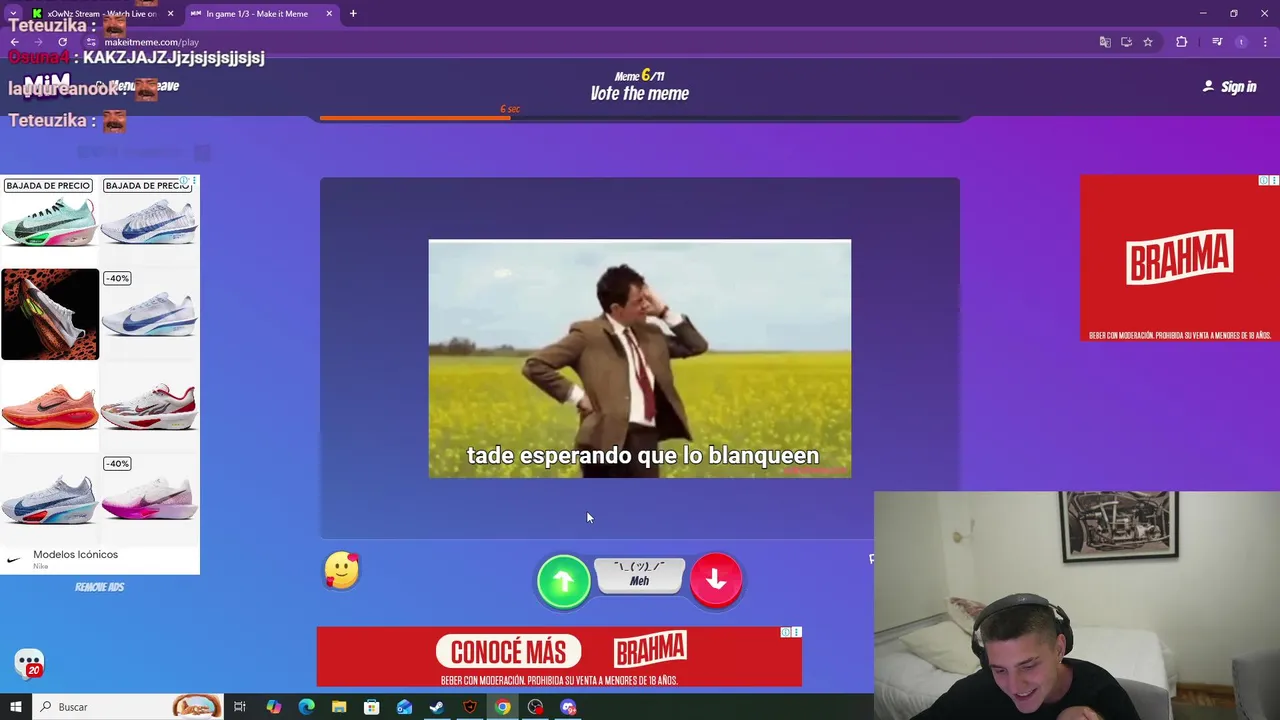Open the Windows Start menu
The image size is (1280, 720).
tap(15, 707)
